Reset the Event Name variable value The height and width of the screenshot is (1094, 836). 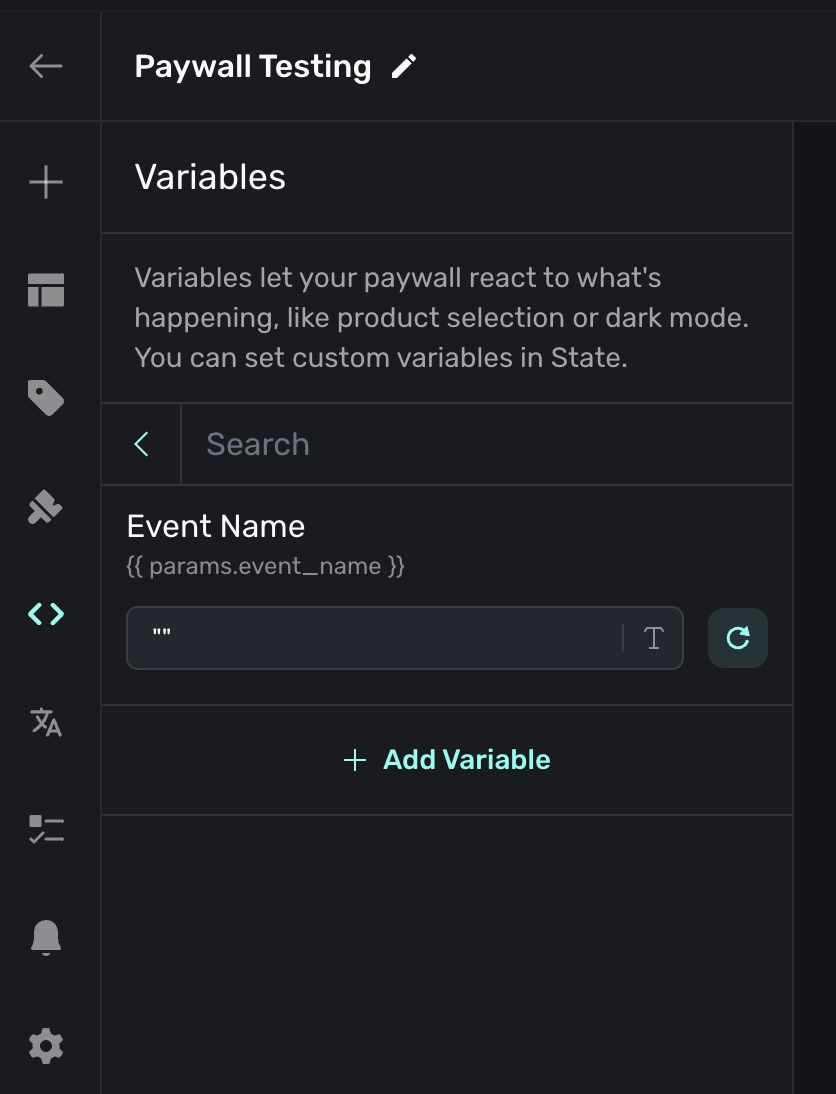click(x=738, y=638)
